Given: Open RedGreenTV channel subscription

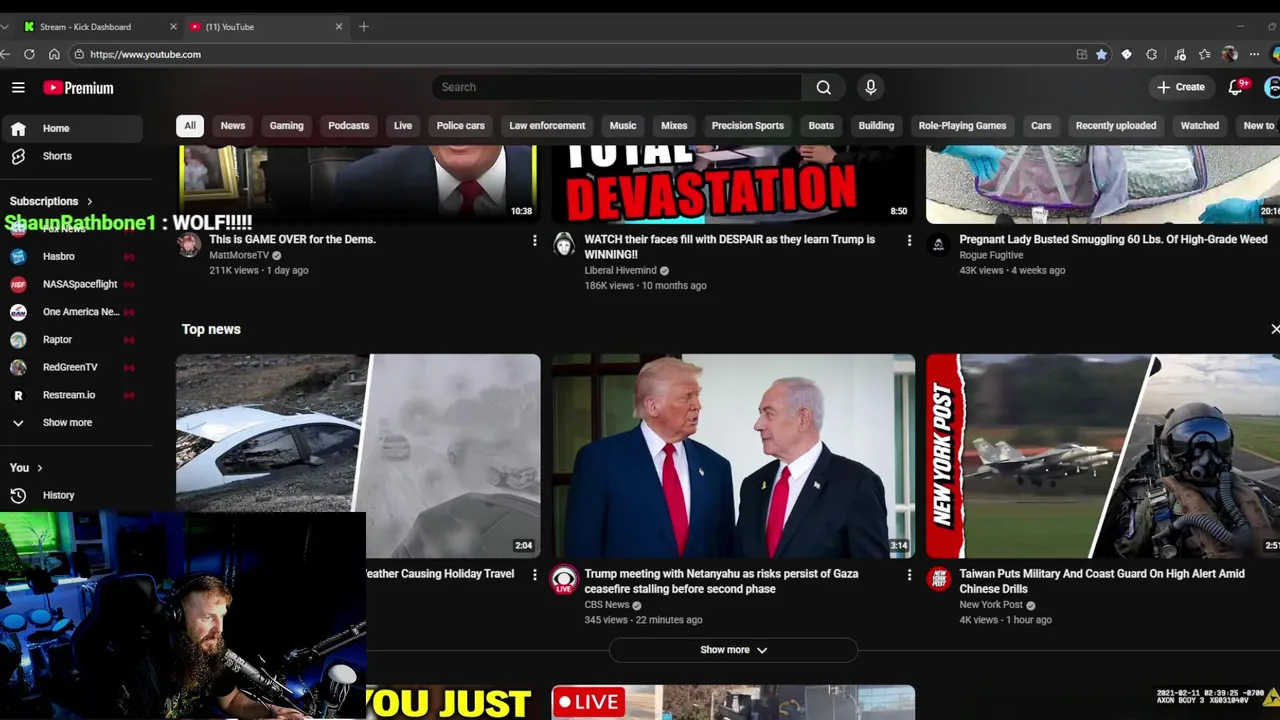Looking at the screenshot, I should click(x=72, y=367).
